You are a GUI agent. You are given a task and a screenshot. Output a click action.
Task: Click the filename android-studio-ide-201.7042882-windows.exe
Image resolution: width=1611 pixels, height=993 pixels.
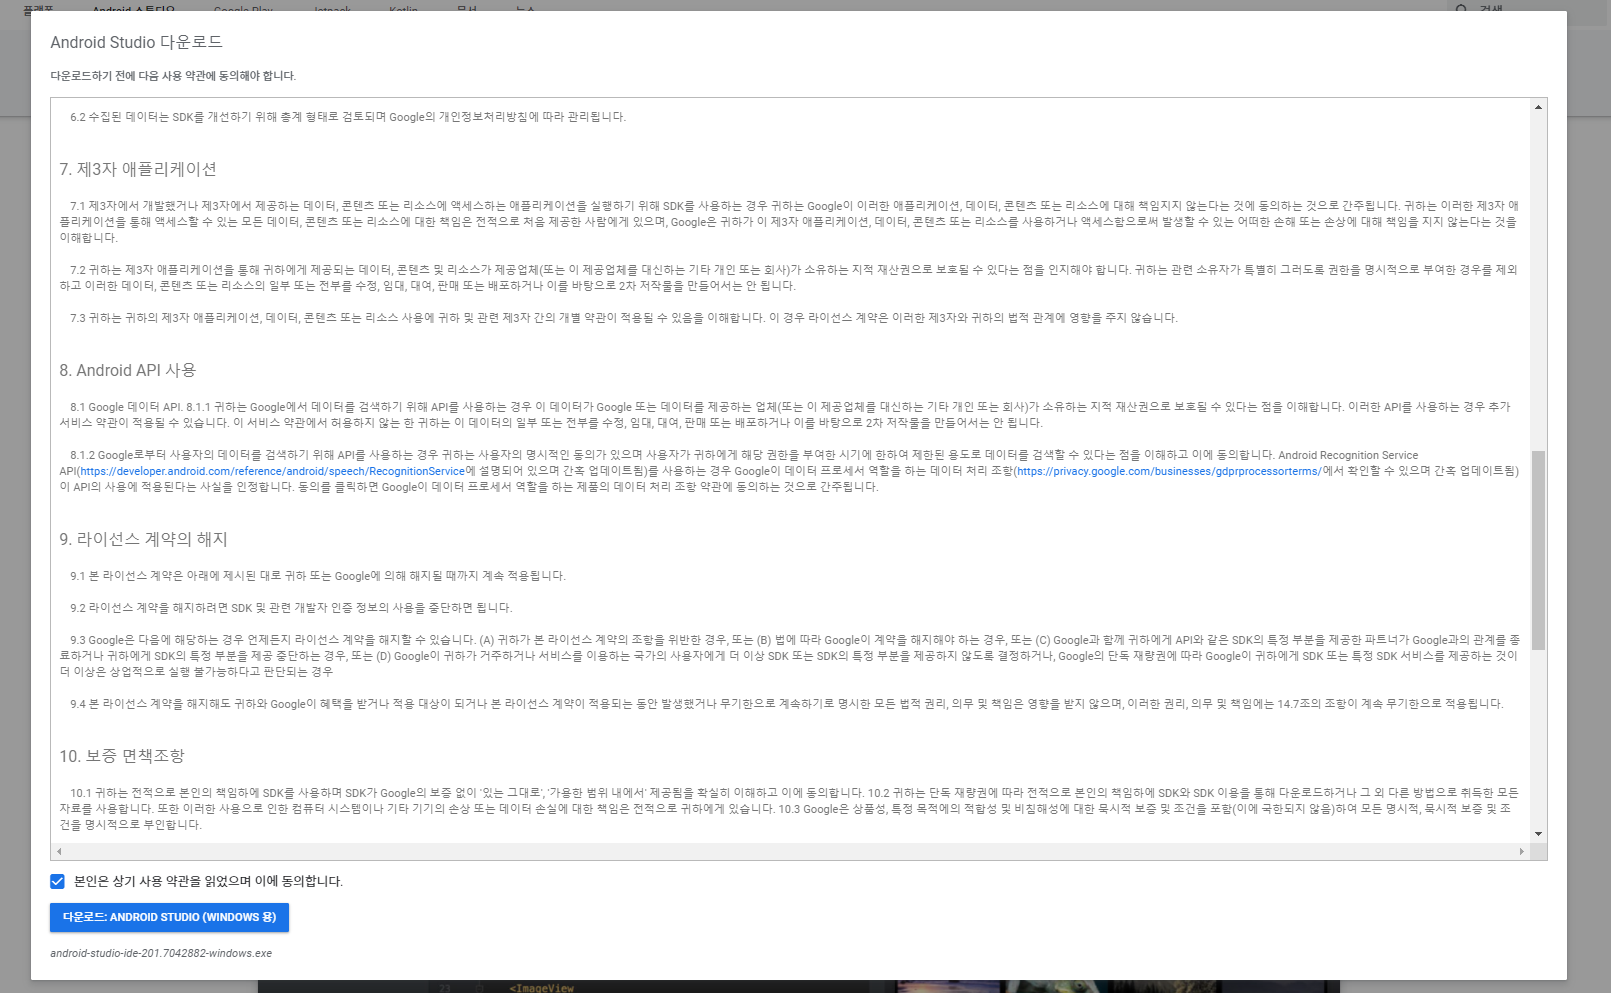pyautogui.click(x=161, y=953)
